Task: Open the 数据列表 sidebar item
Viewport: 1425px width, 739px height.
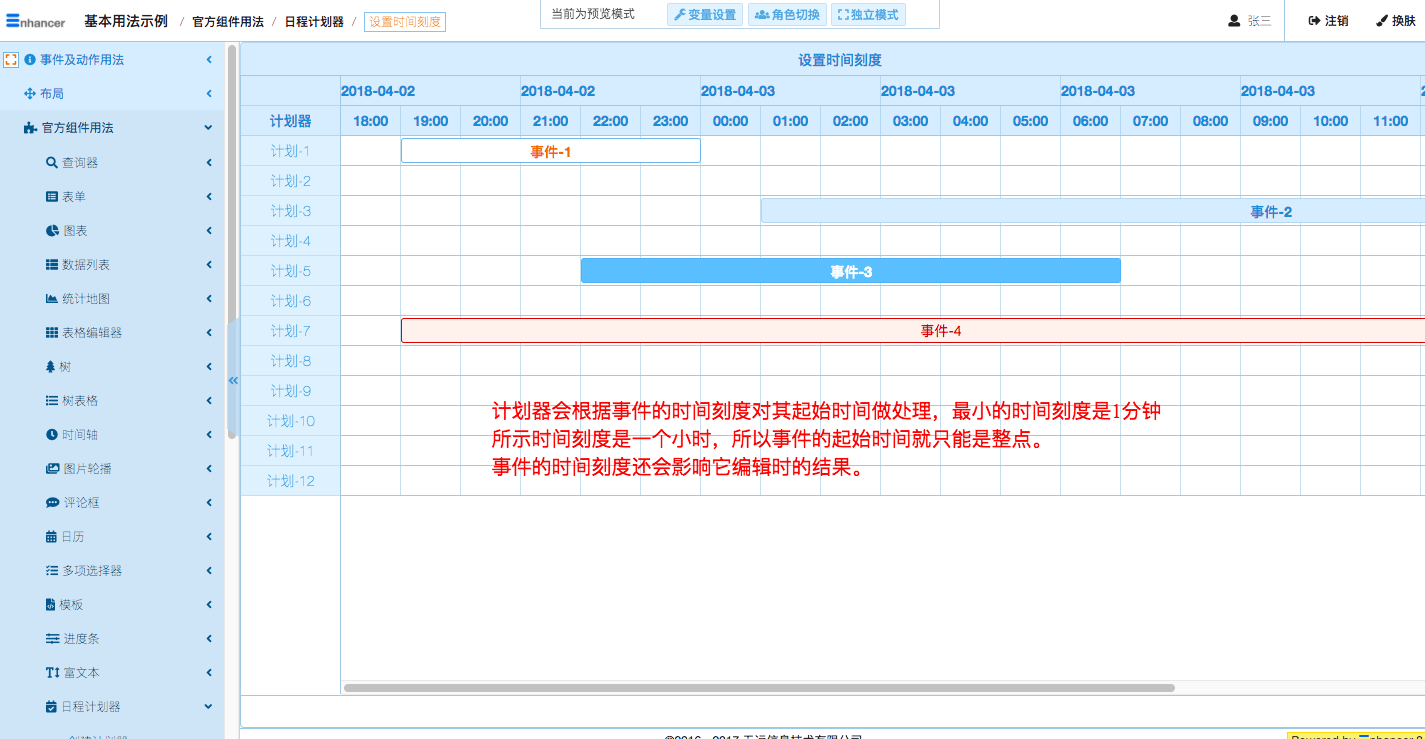Action: point(85,265)
